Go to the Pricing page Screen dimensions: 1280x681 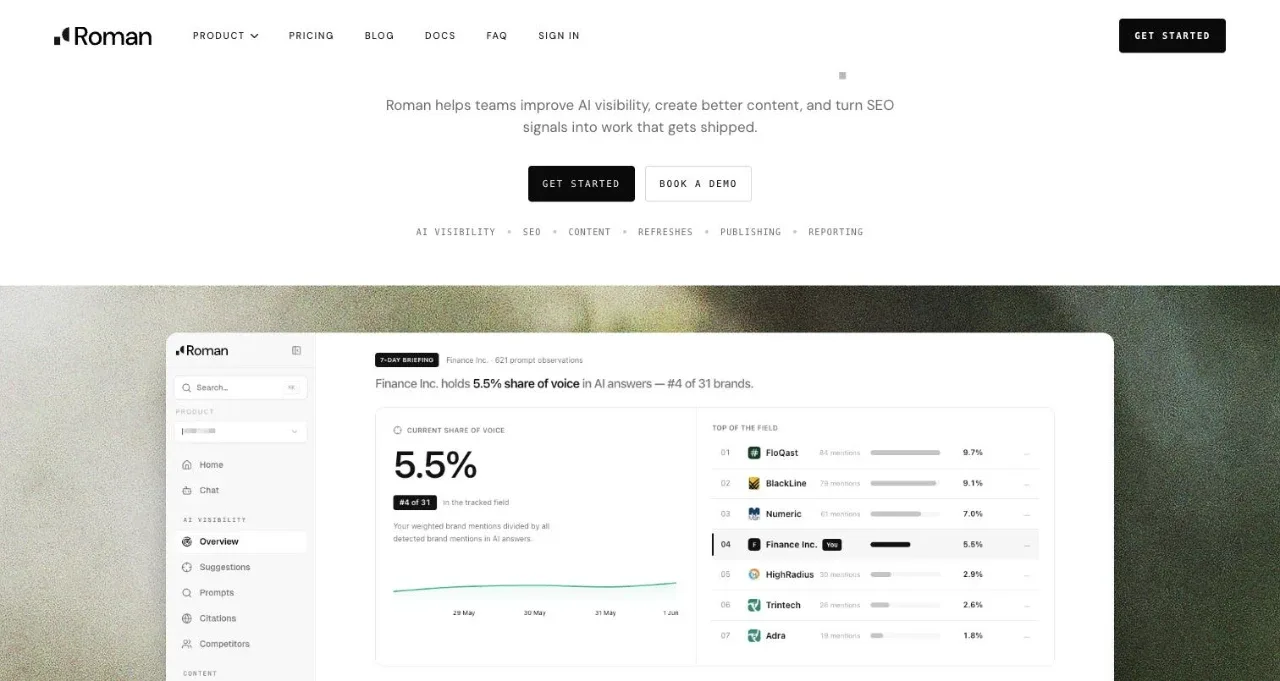click(311, 36)
